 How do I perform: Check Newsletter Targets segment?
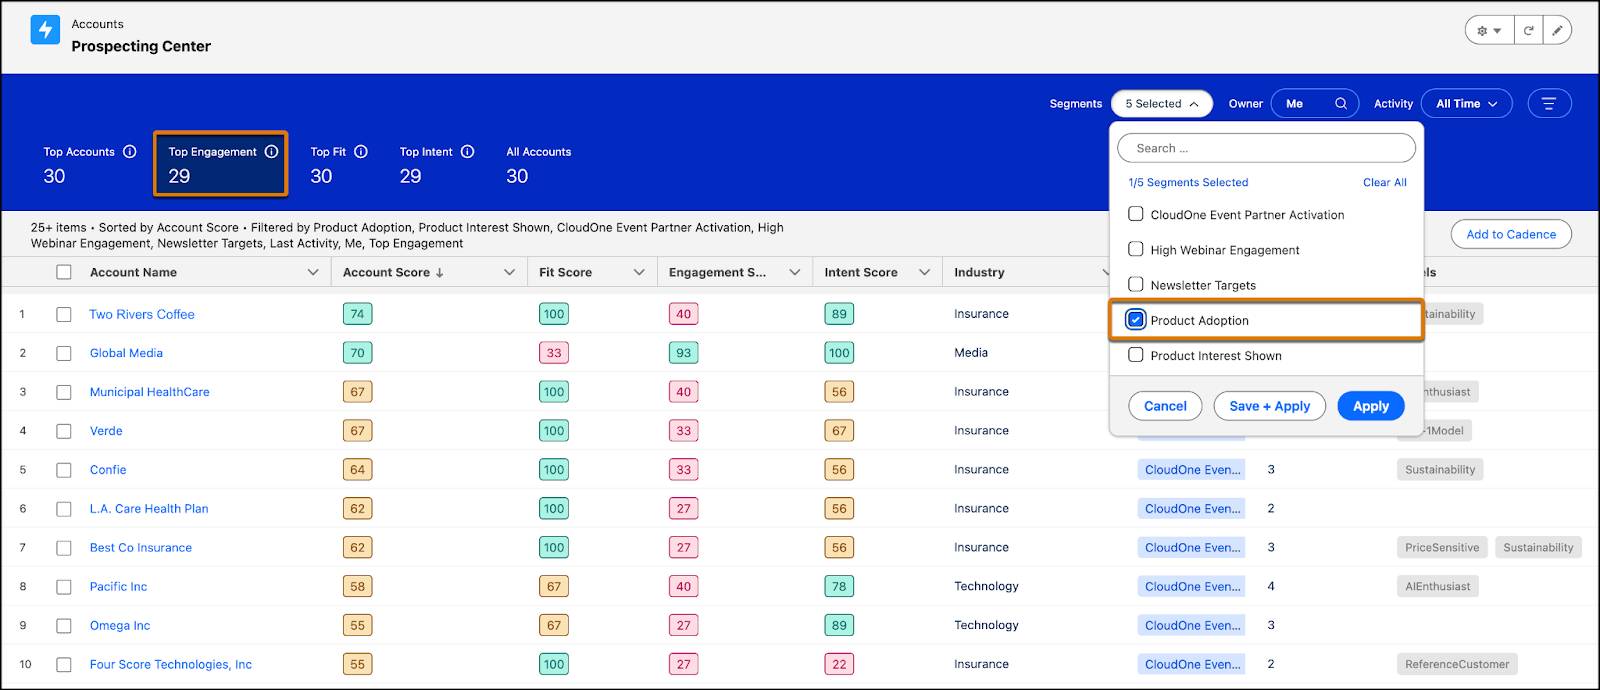(x=1136, y=284)
